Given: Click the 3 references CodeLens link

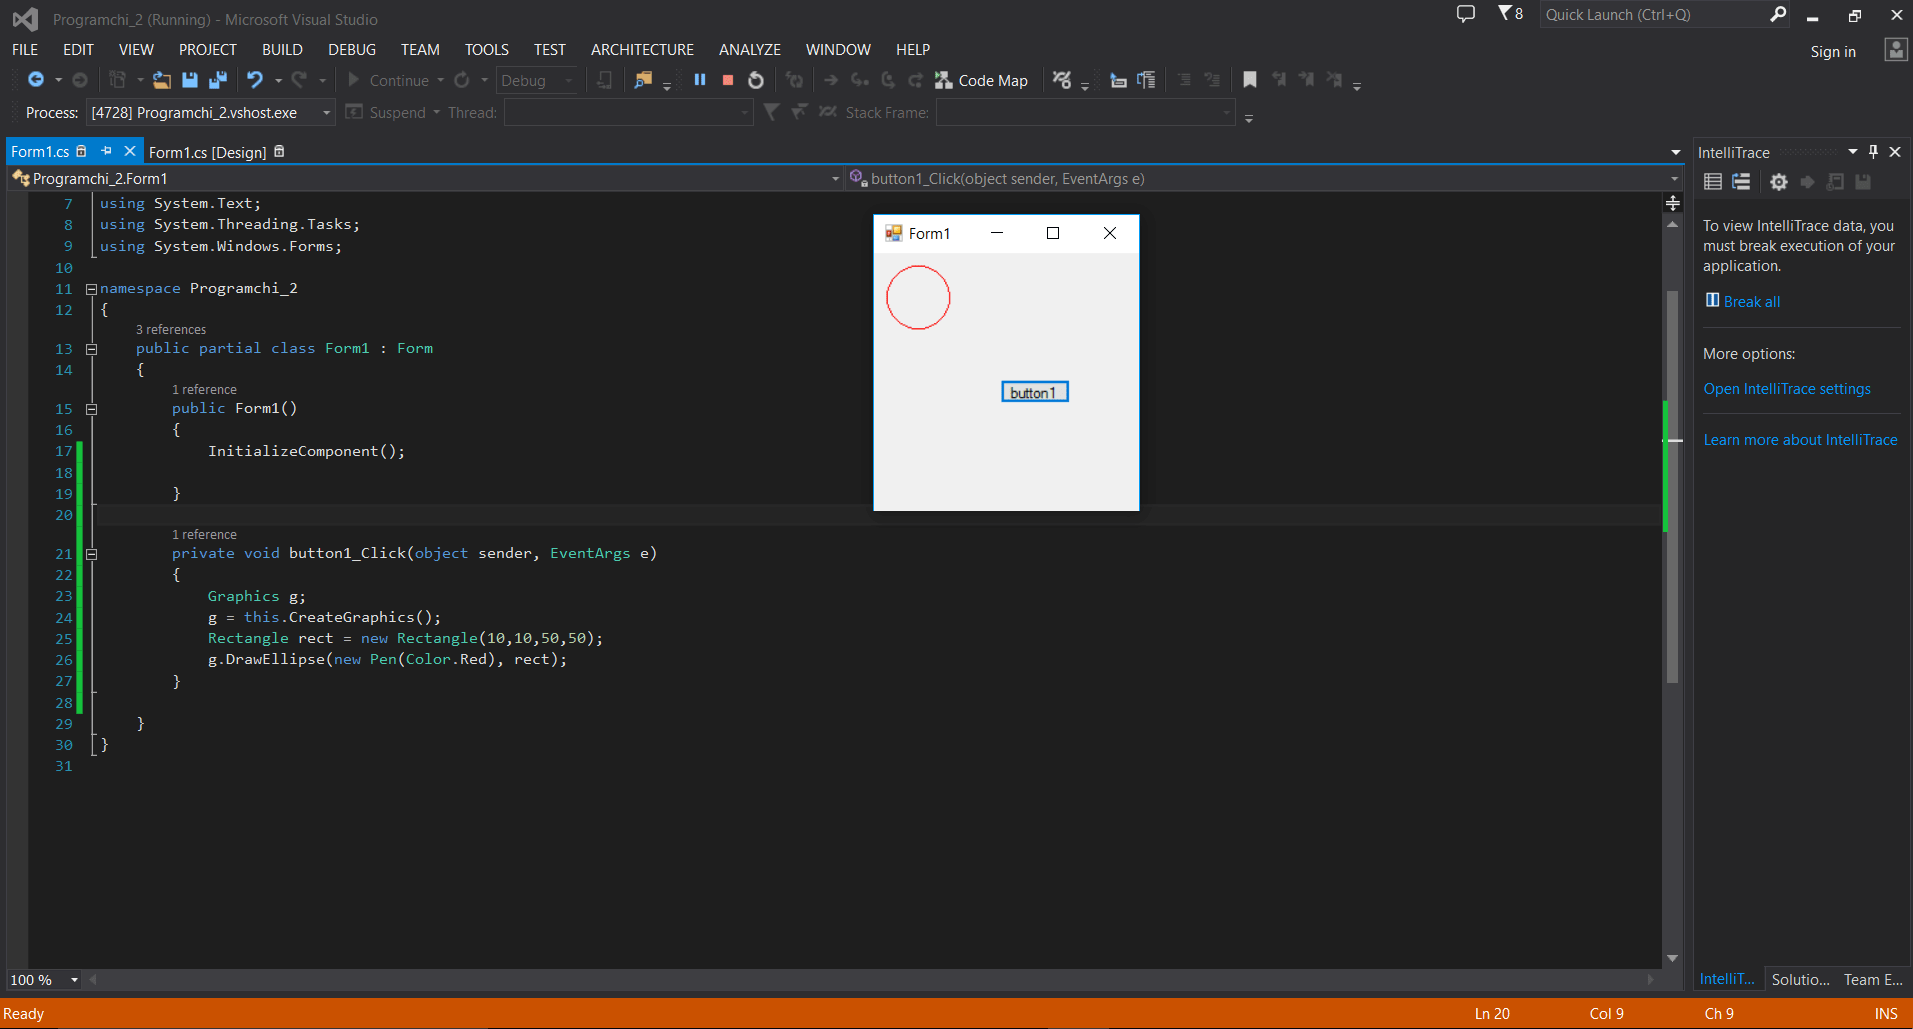Looking at the screenshot, I should 171,329.
